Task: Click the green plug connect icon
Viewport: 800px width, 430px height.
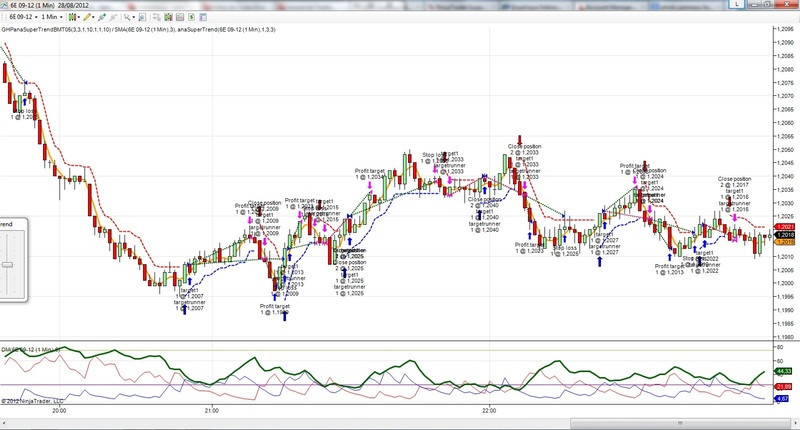Action: [x=102, y=17]
